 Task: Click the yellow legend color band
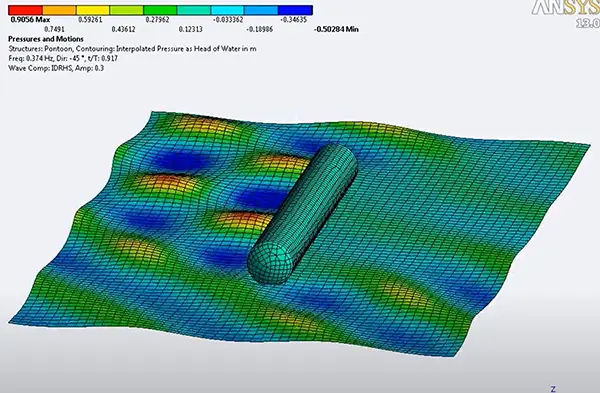pos(93,10)
